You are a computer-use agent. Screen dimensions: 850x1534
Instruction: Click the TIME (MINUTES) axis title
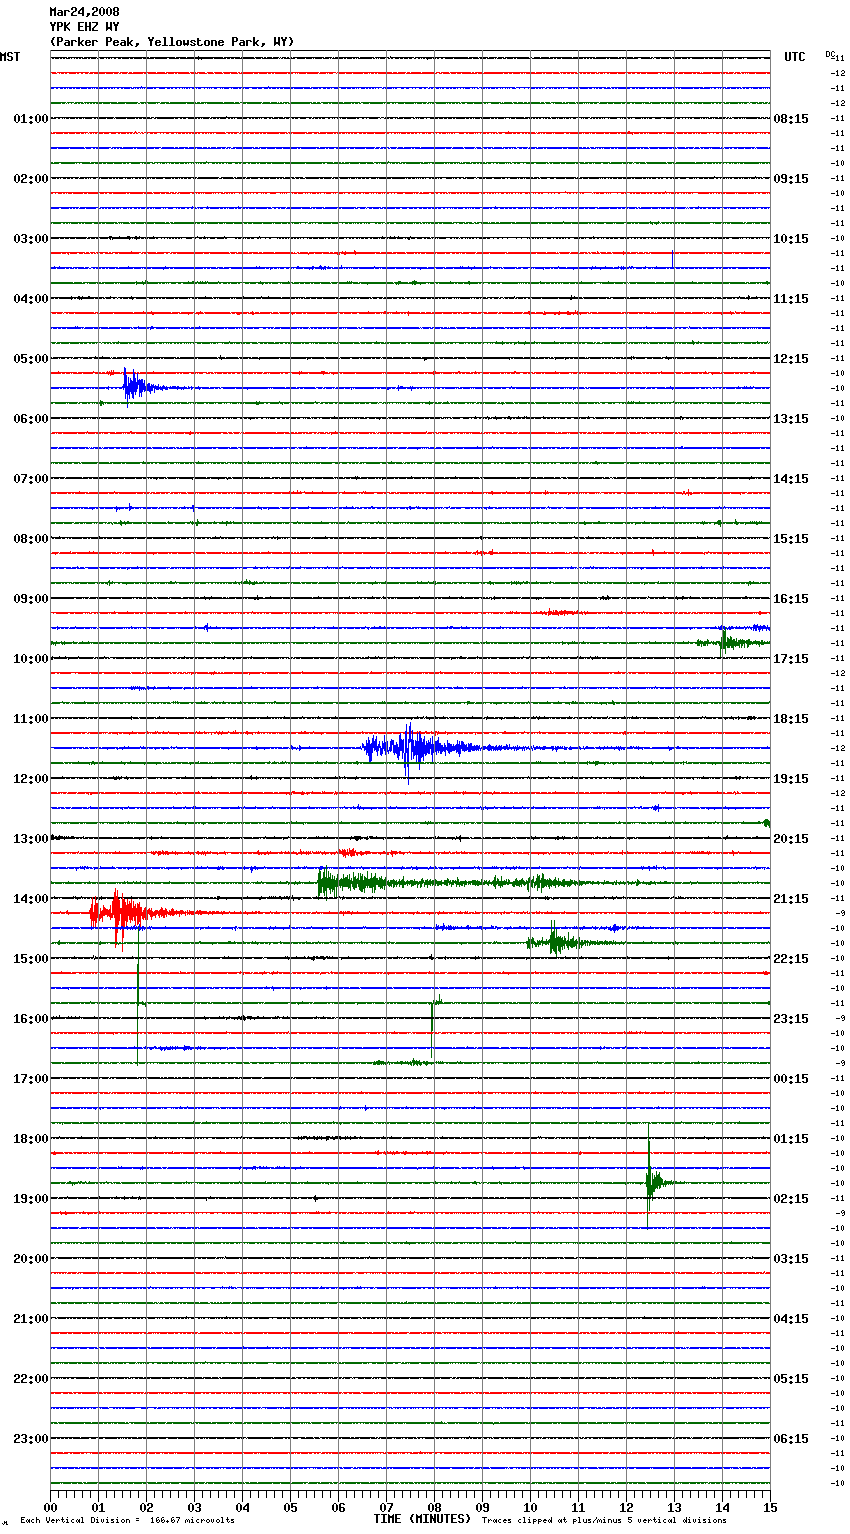point(422,1519)
